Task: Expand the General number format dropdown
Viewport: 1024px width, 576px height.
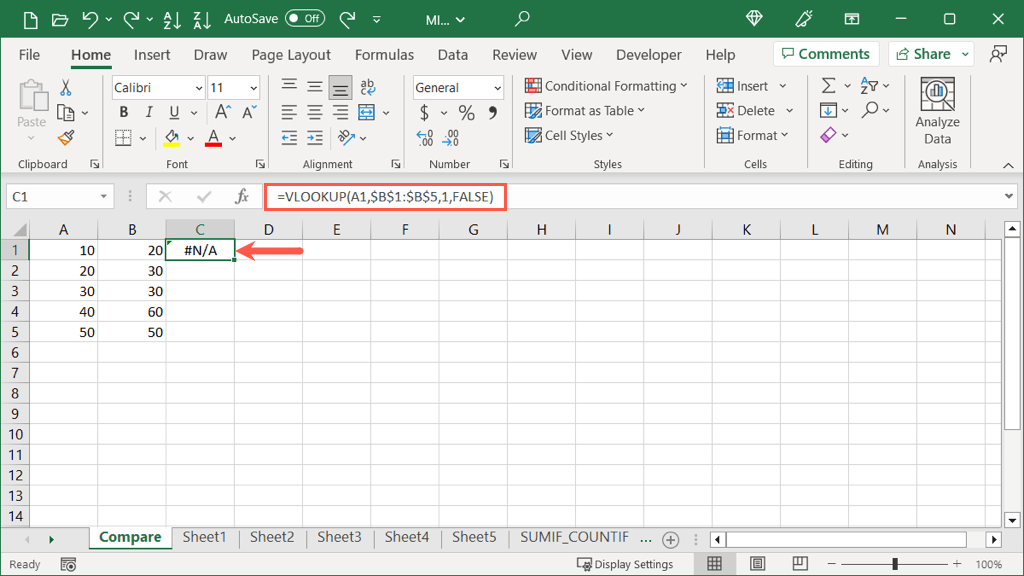Action: pyautogui.click(x=497, y=88)
